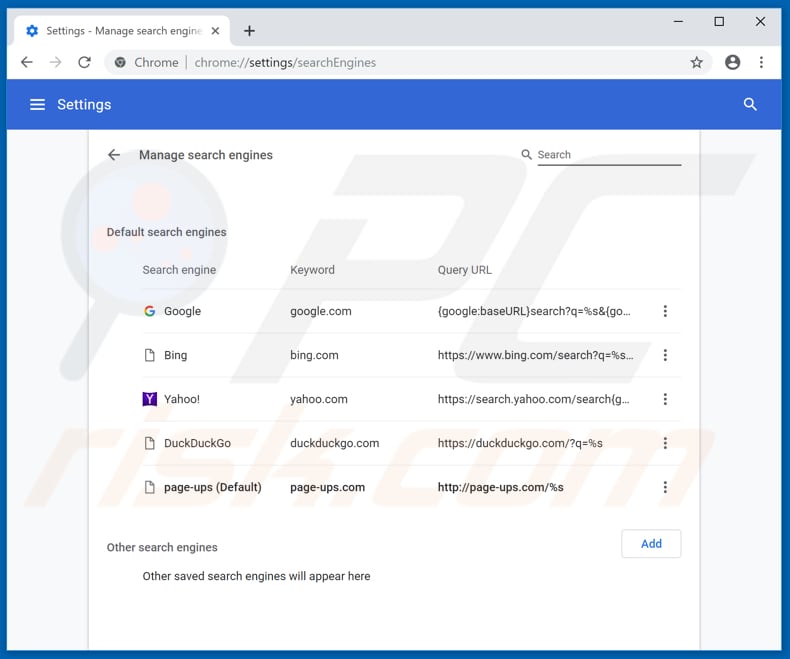Click the magnifier beside Search field

526,154
